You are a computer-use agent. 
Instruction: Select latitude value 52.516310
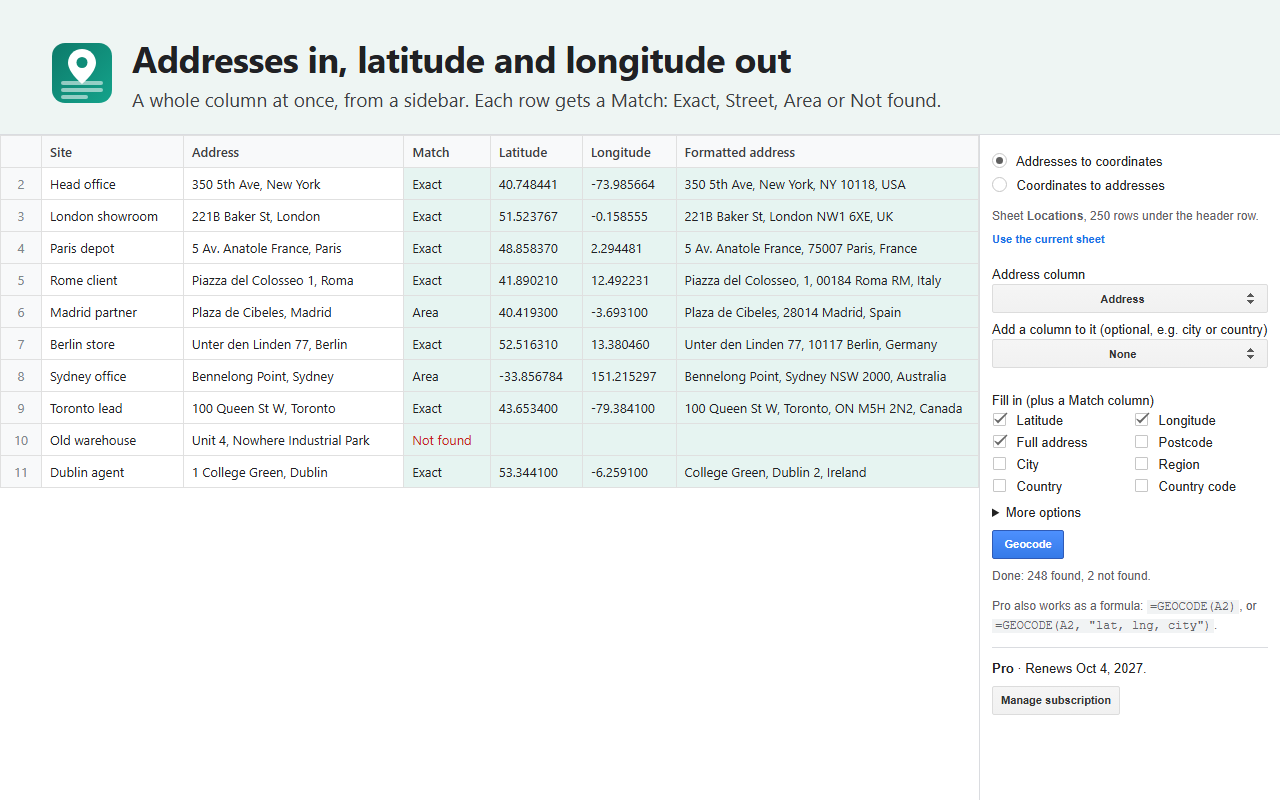pyautogui.click(x=536, y=344)
